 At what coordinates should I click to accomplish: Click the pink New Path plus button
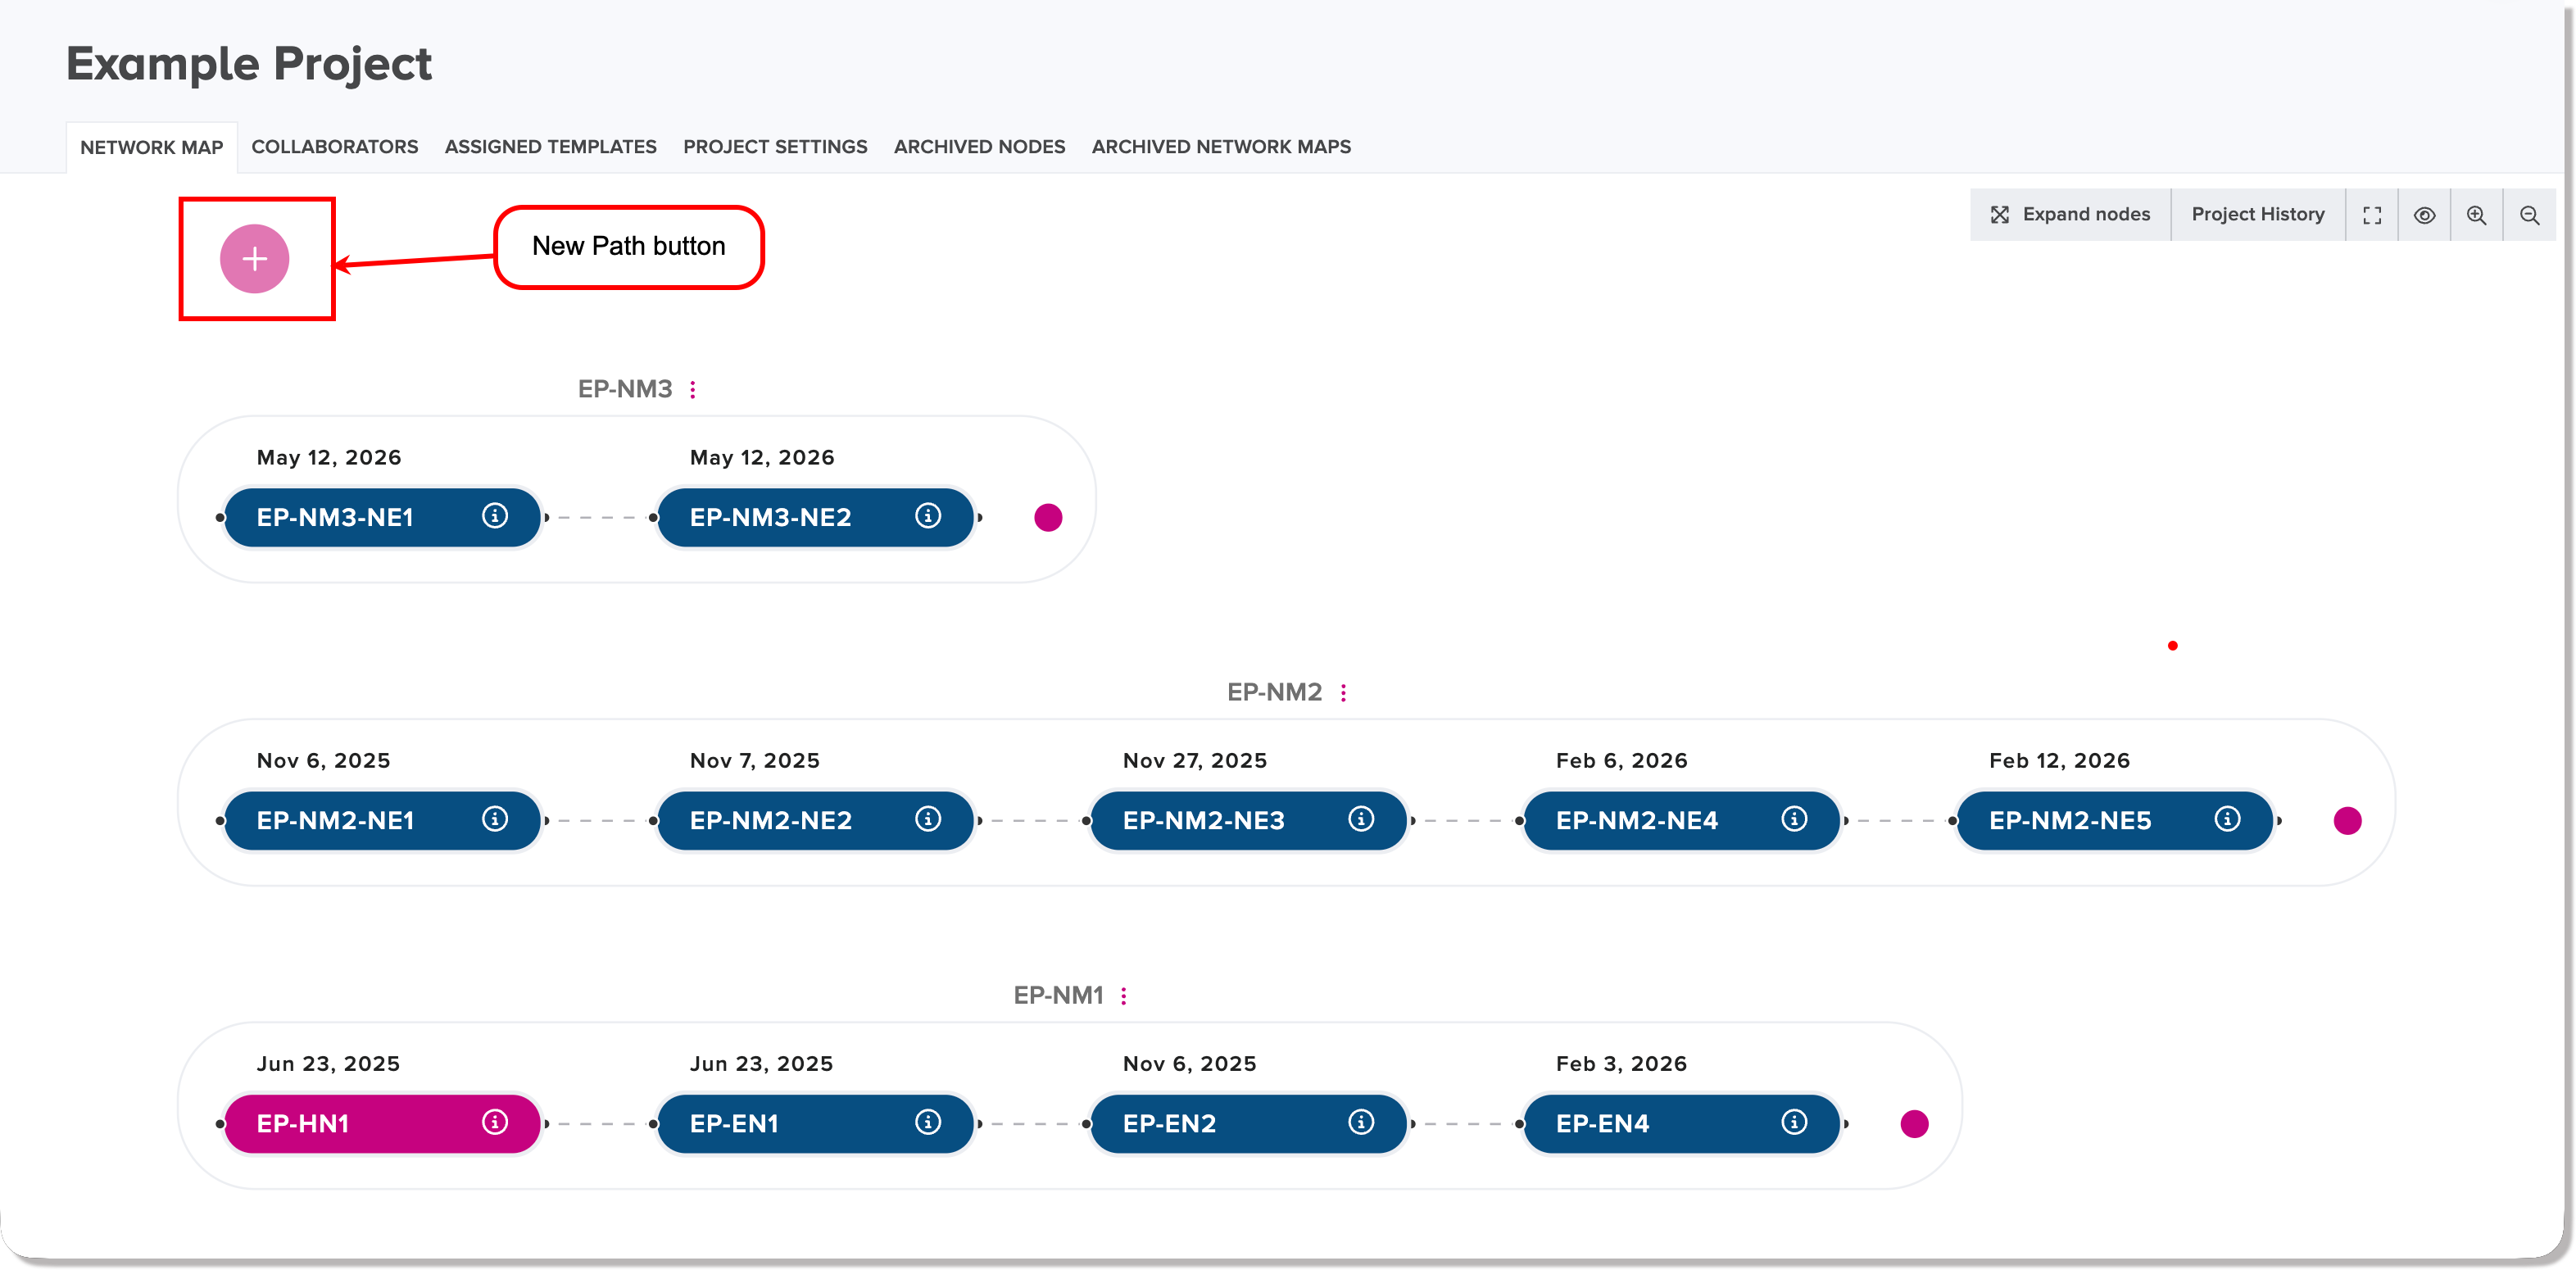(x=255, y=259)
